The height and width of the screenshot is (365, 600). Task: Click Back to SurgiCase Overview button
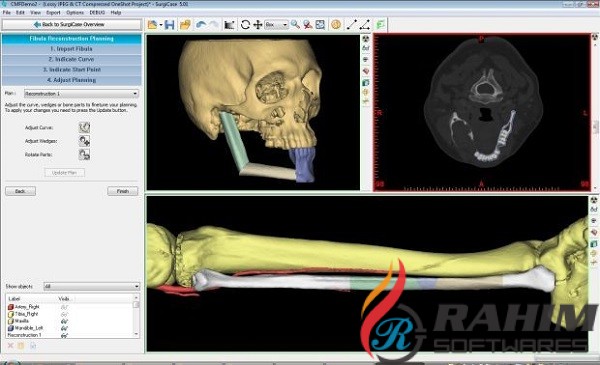click(72, 24)
